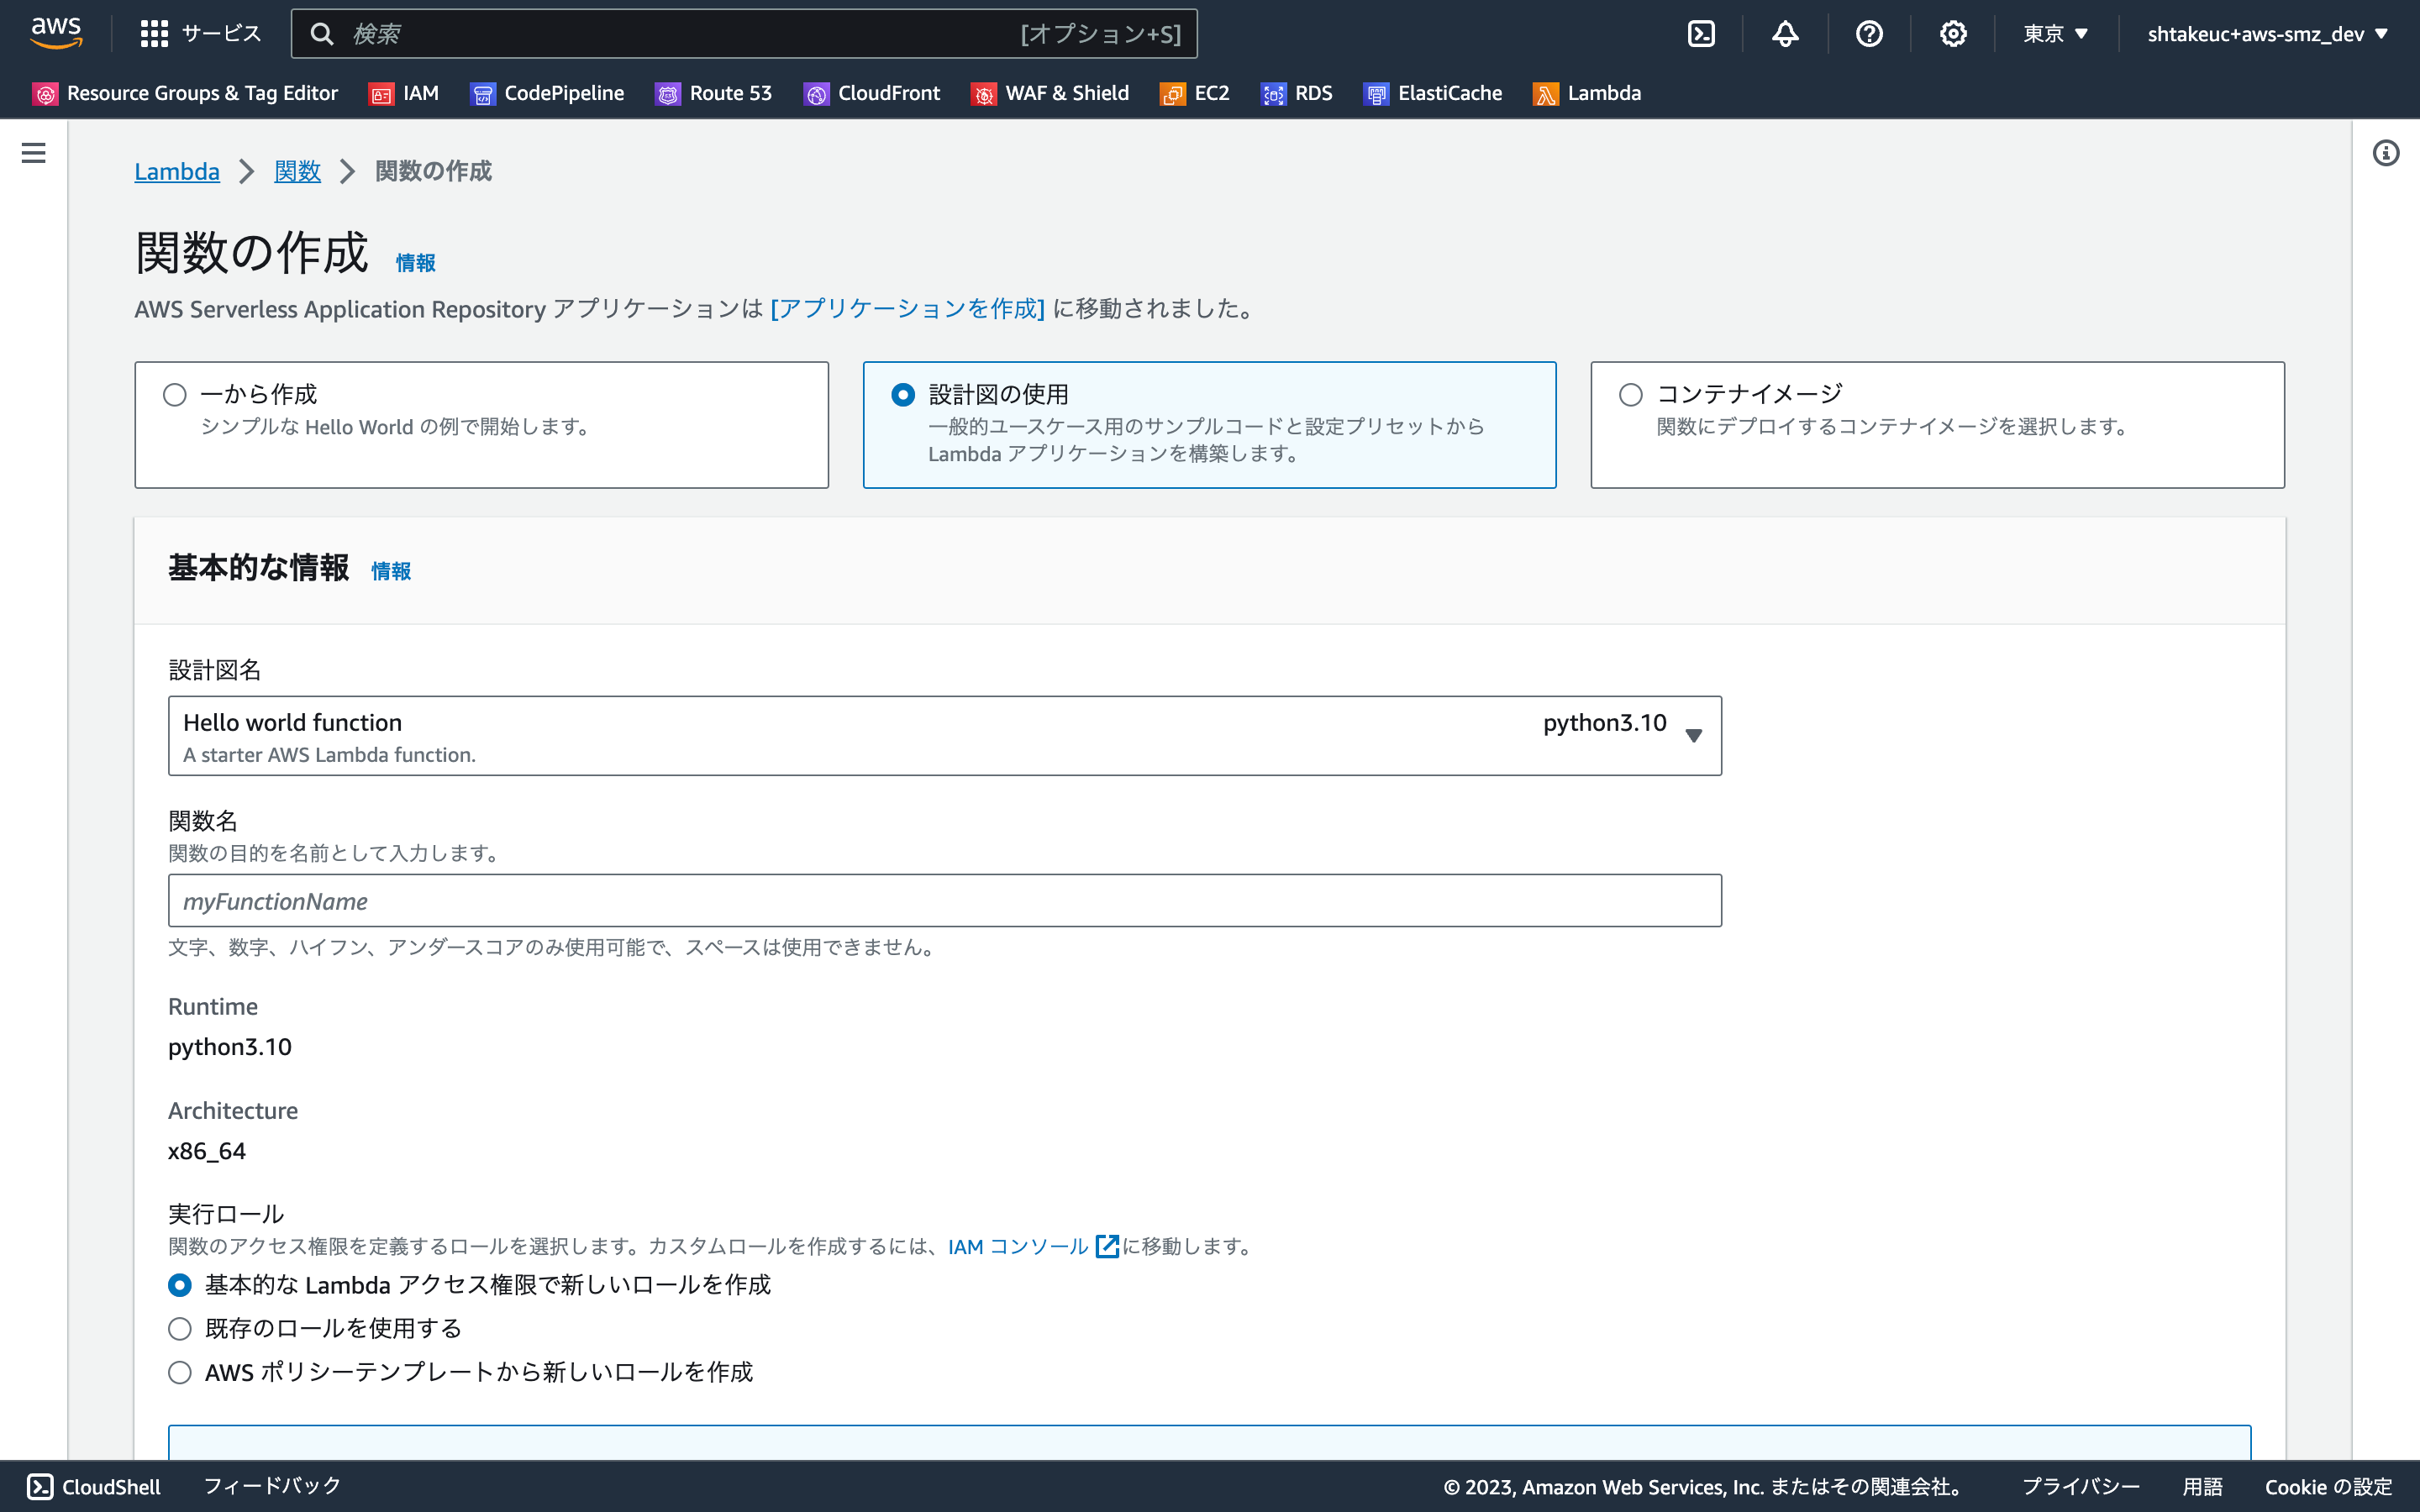Click the EC2 shortcut icon

1173,94
